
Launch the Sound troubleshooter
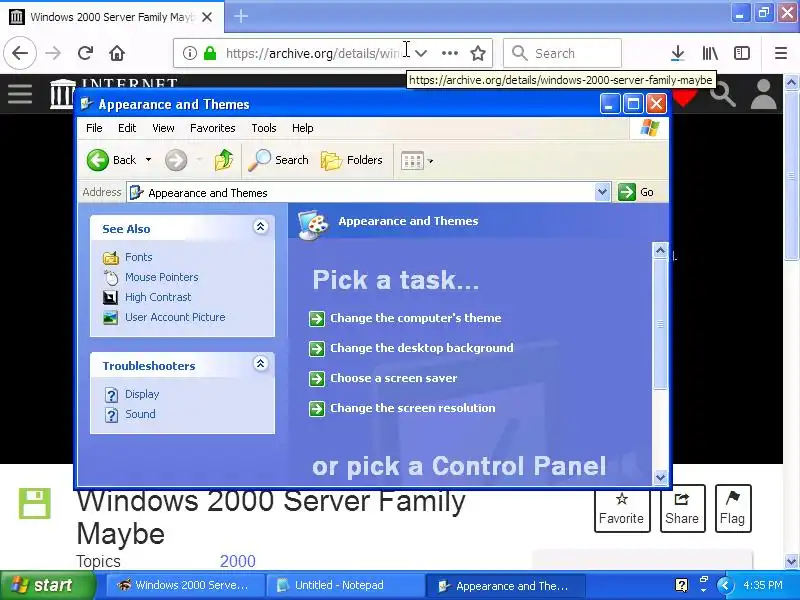tap(140, 414)
